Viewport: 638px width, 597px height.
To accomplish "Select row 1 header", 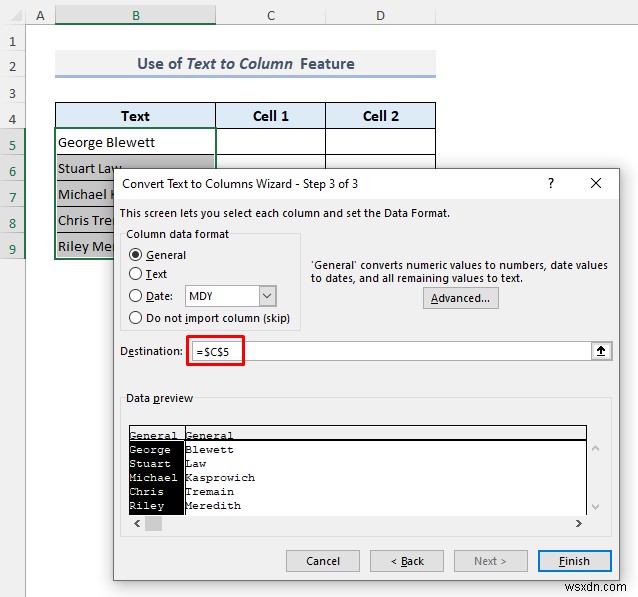I will pyautogui.click(x=13, y=41).
